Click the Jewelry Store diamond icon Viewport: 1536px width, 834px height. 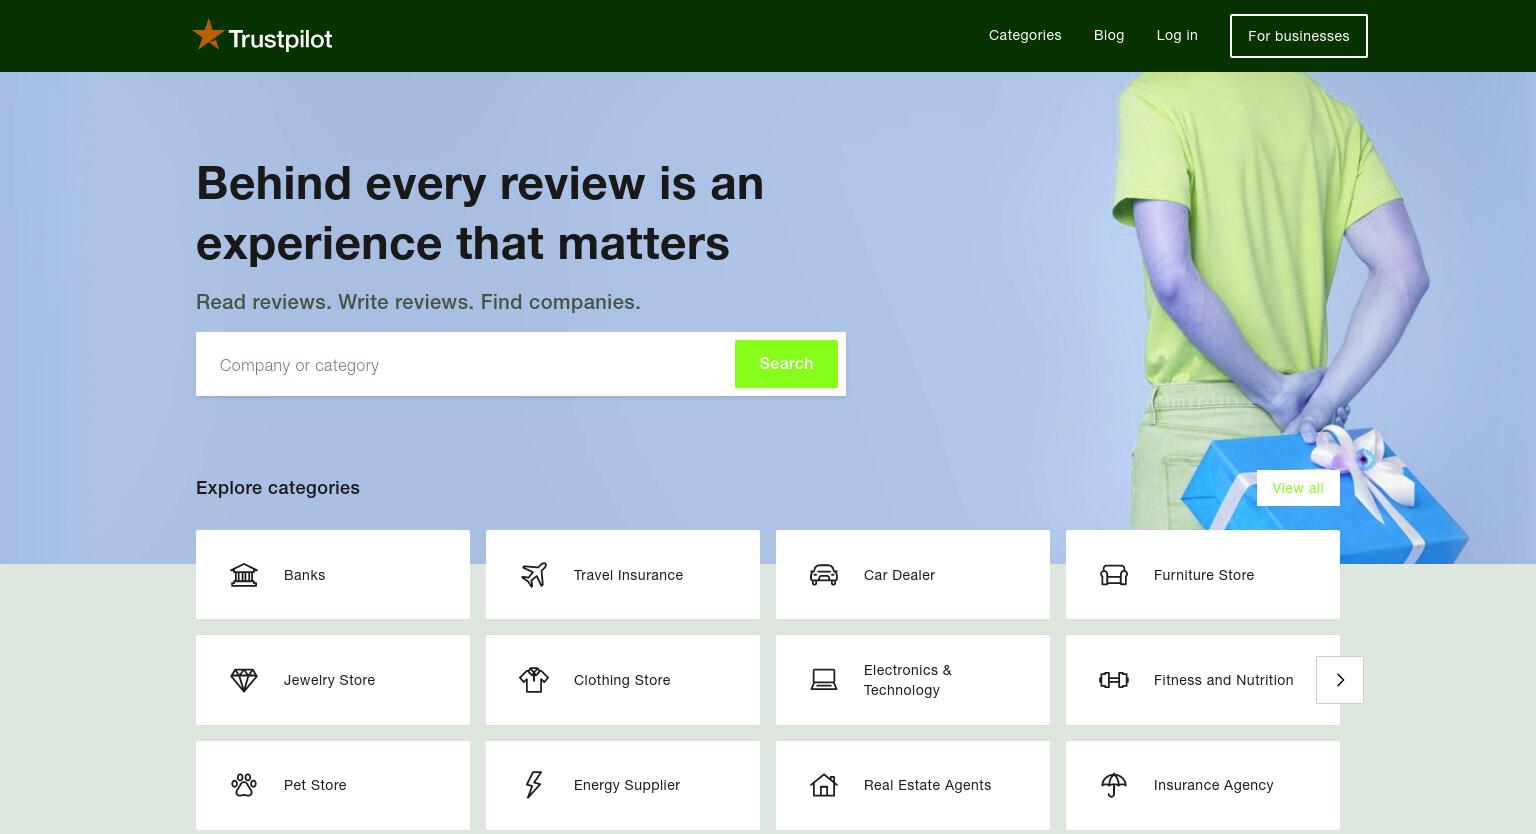coord(244,680)
